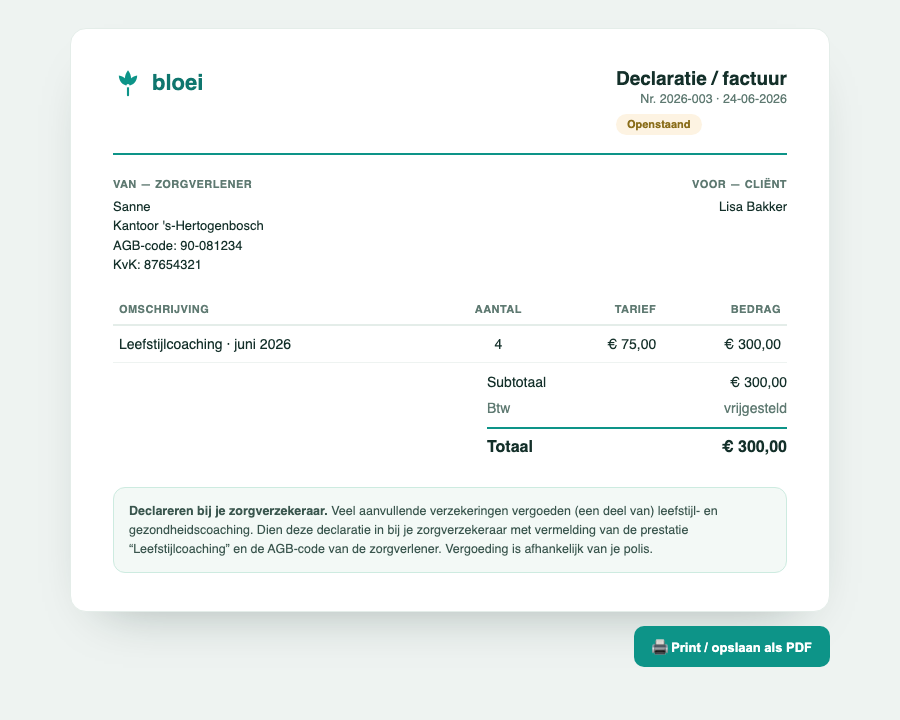Click the bloei leaf logo icon
The image size is (900, 720).
click(128, 83)
